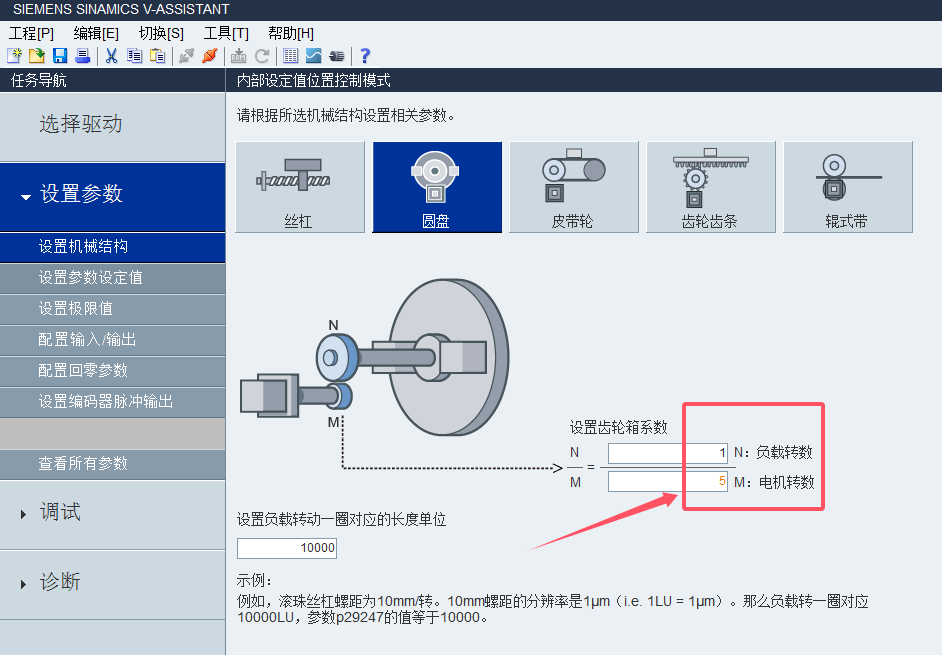Go to 设置极限值 in task navigation
Viewport: 942px width, 655px height.
point(76,308)
